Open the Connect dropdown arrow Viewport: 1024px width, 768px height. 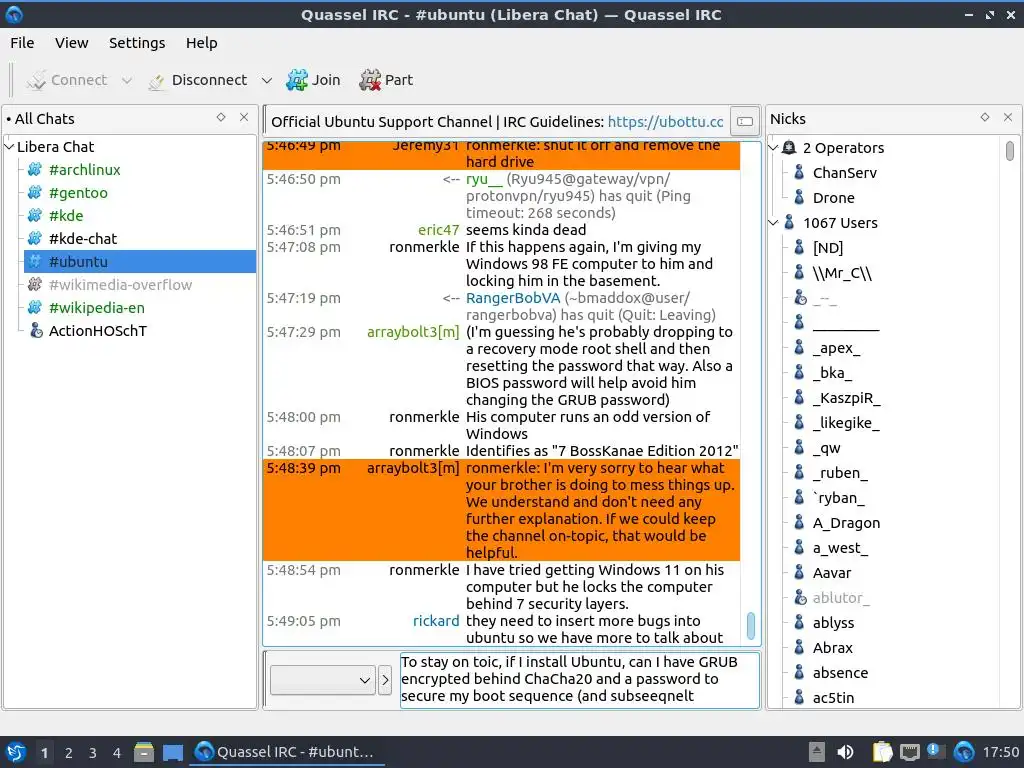127,80
